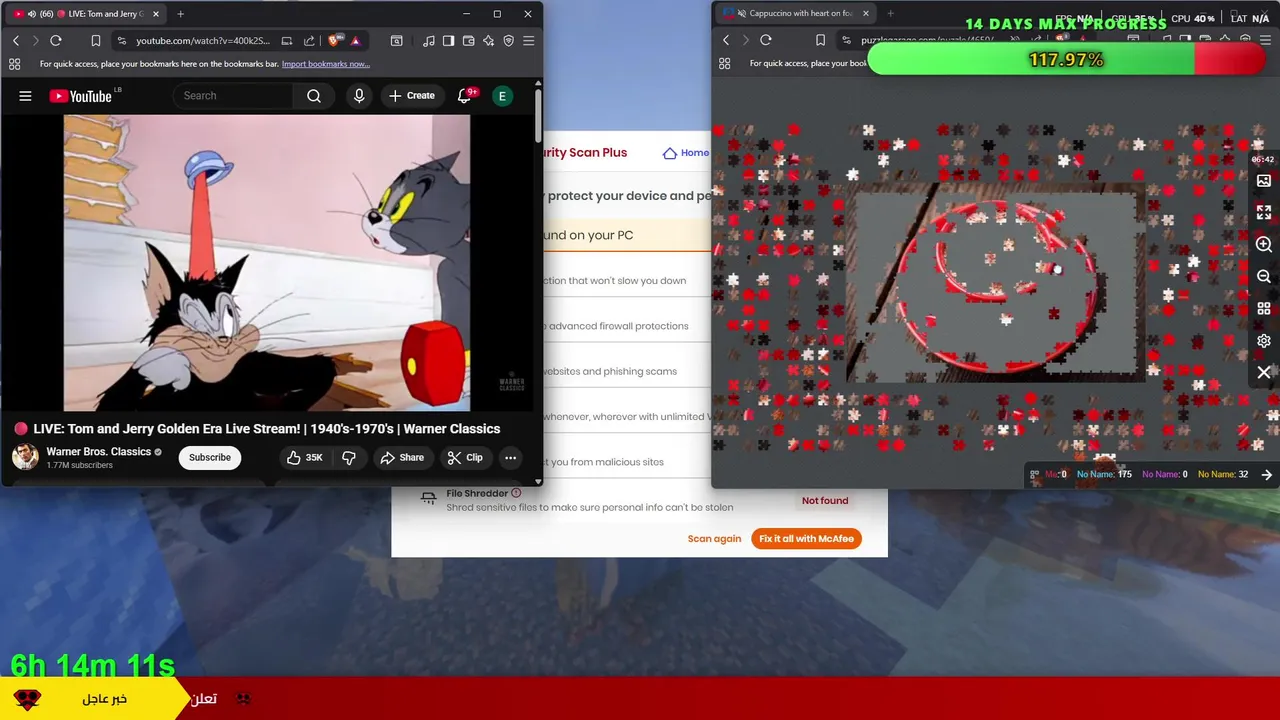Zoom in on the puzzle

tap(1264, 245)
